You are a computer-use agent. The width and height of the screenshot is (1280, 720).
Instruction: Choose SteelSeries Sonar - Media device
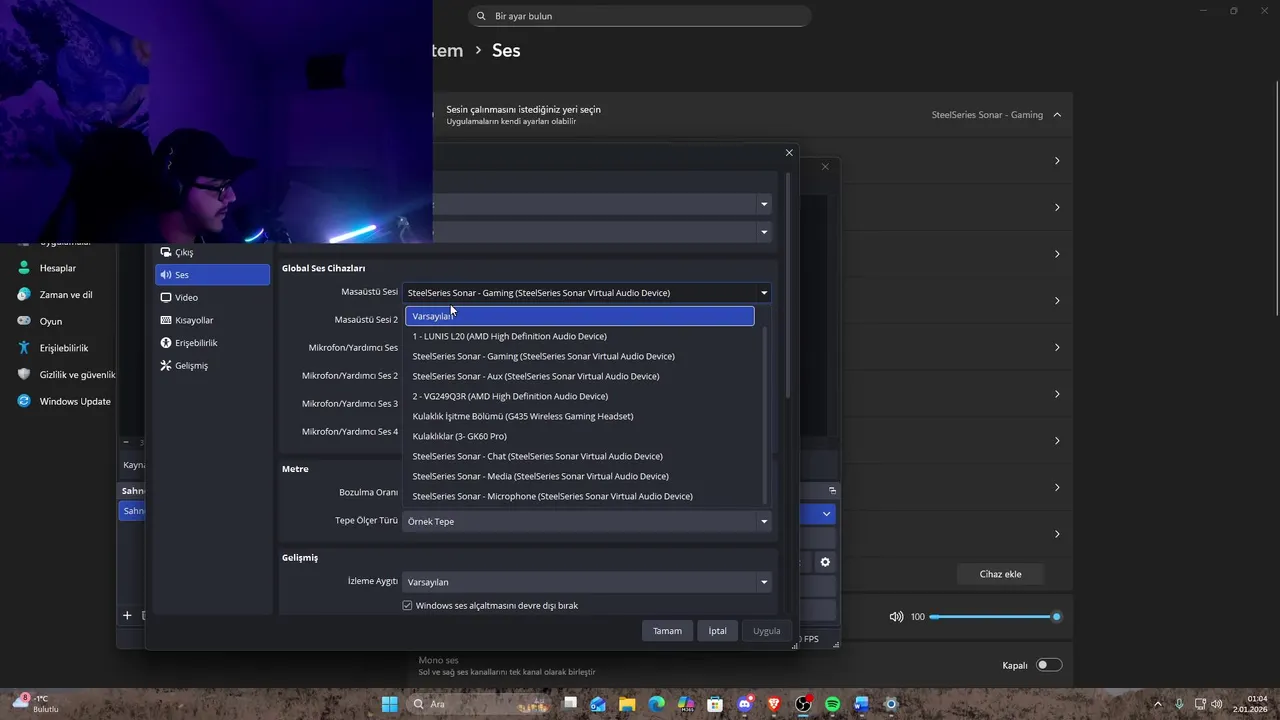[x=580, y=476]
